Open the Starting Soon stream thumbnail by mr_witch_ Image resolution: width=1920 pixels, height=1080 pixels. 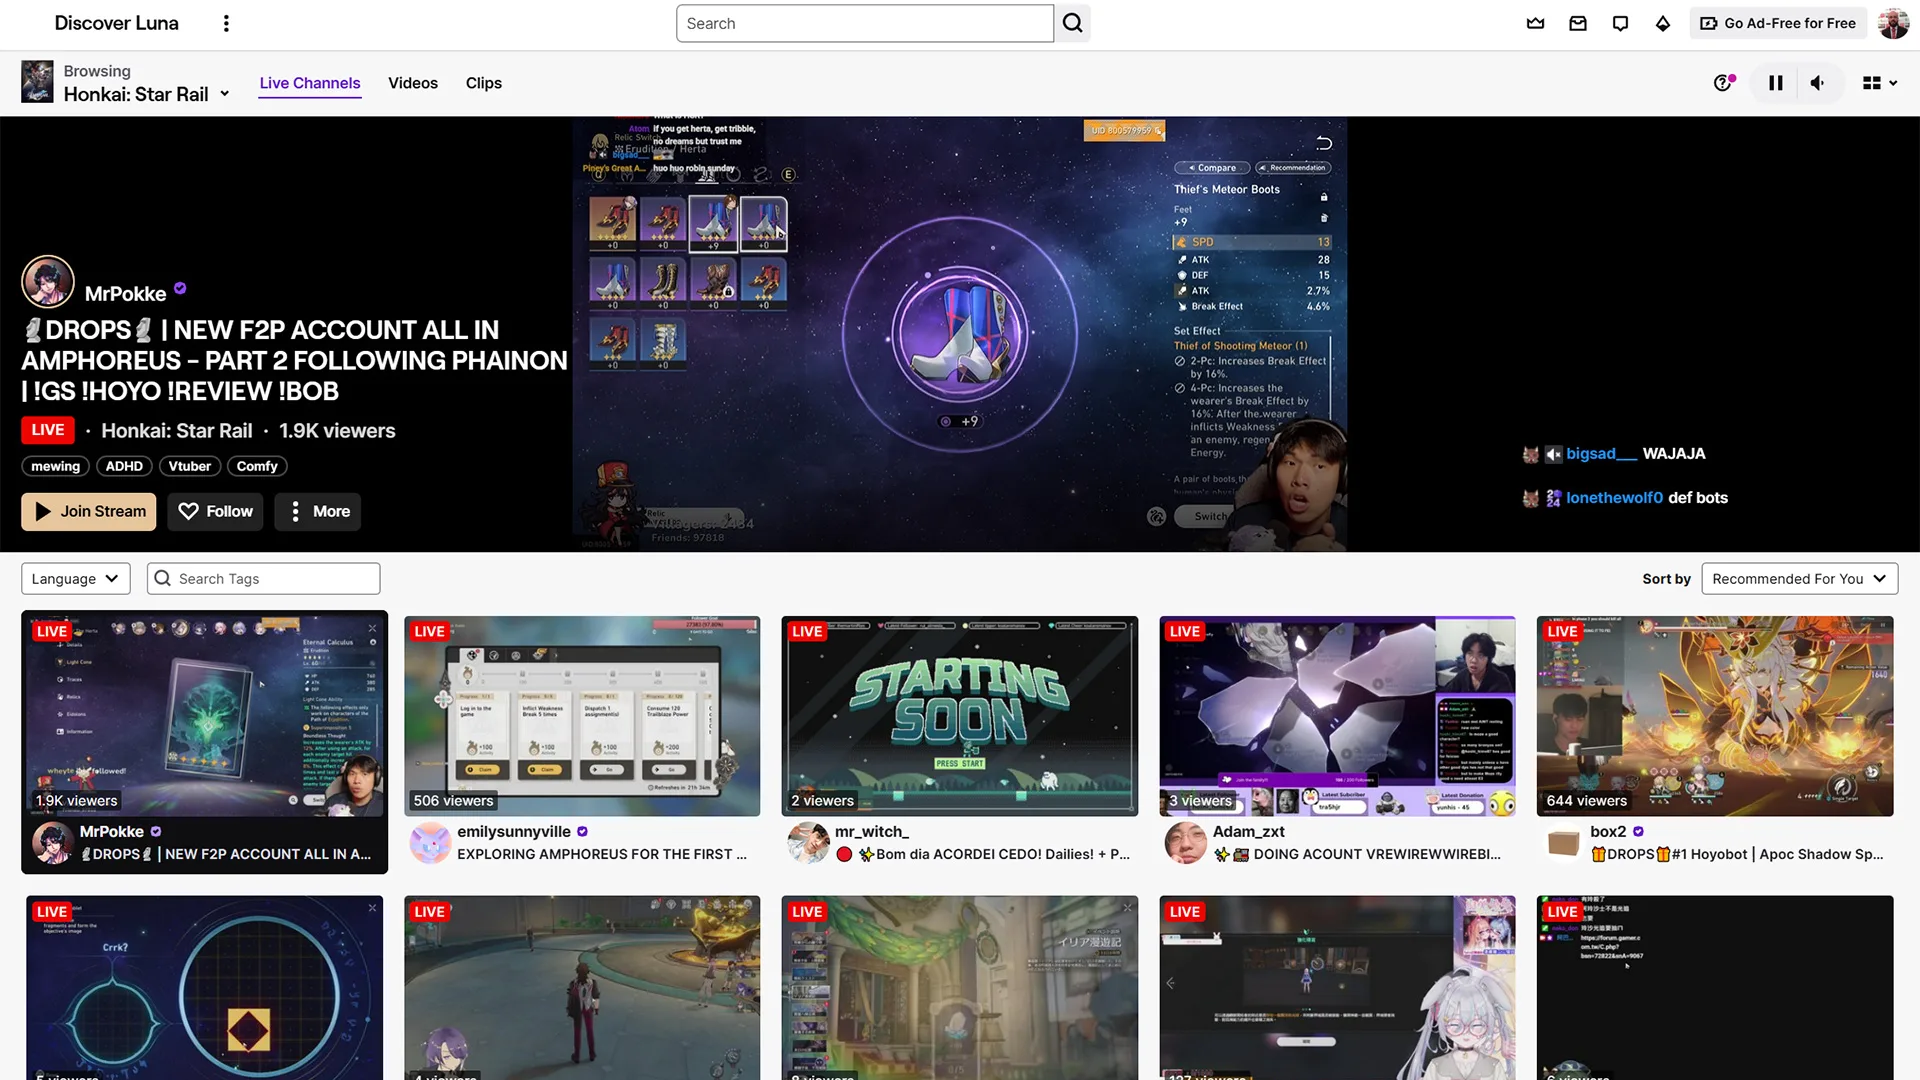click(960, 716)
